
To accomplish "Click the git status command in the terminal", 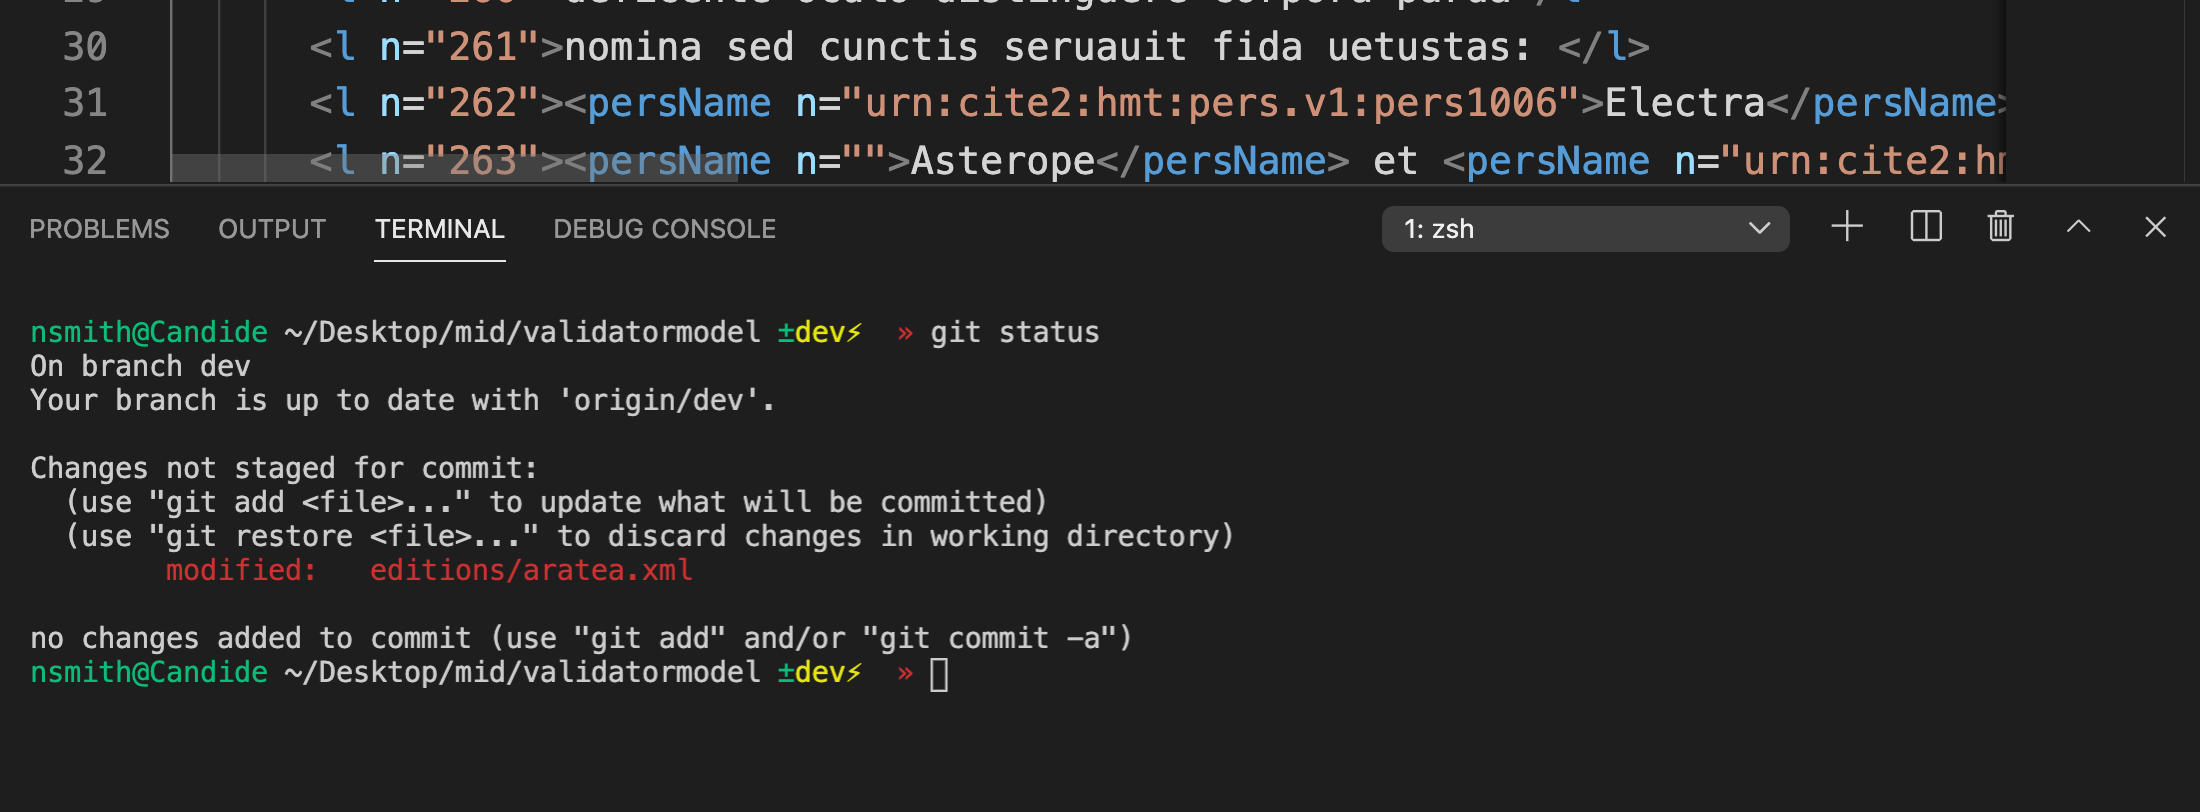I will pos(1013,331).
